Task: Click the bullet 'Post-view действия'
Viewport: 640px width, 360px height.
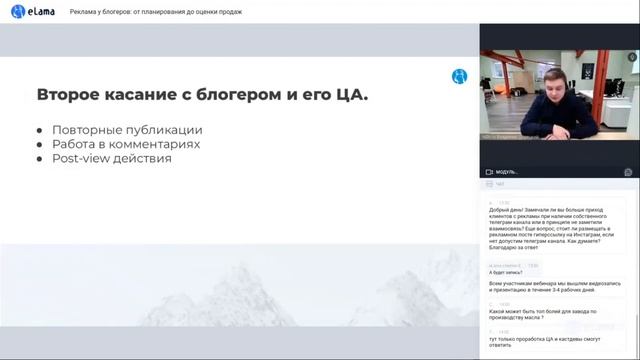Action: [112, 158]
